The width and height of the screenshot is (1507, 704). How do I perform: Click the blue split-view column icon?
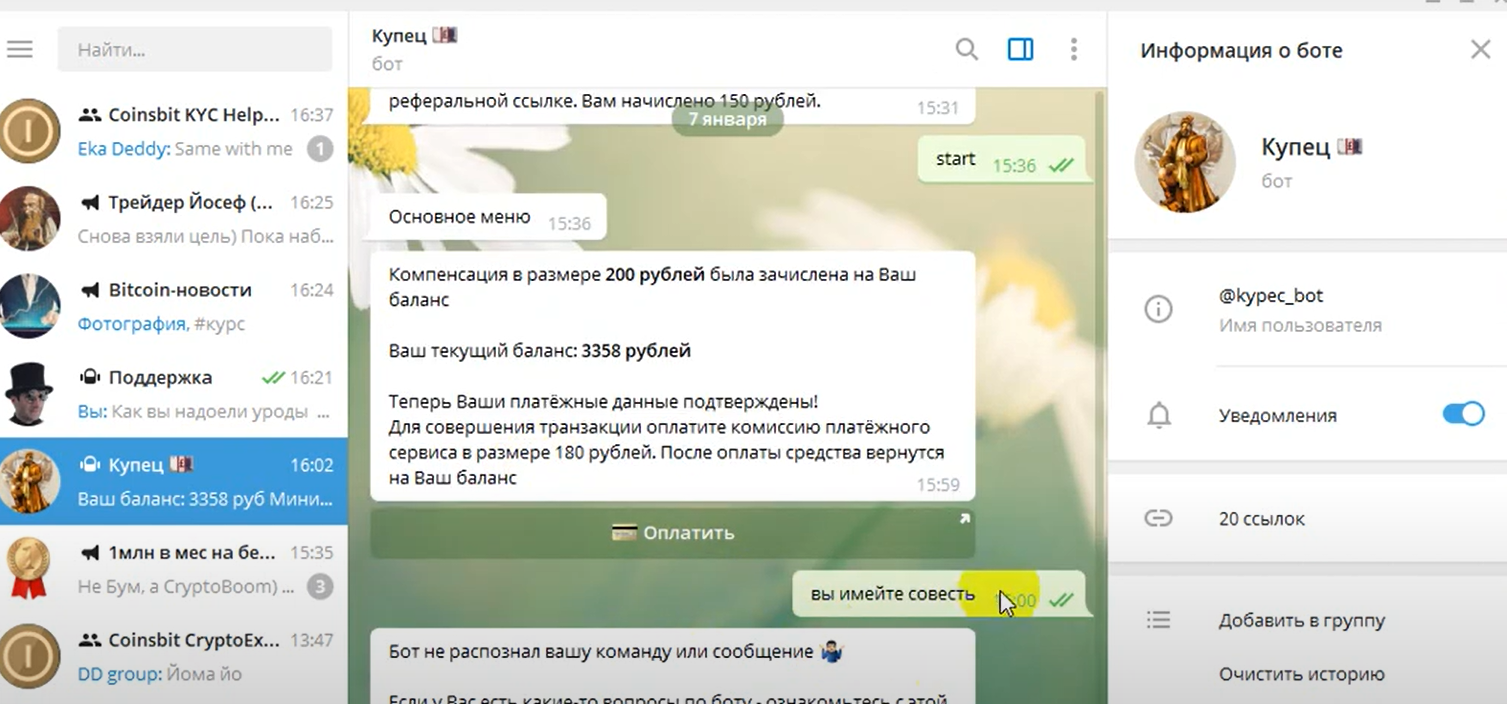point(1020,48)
